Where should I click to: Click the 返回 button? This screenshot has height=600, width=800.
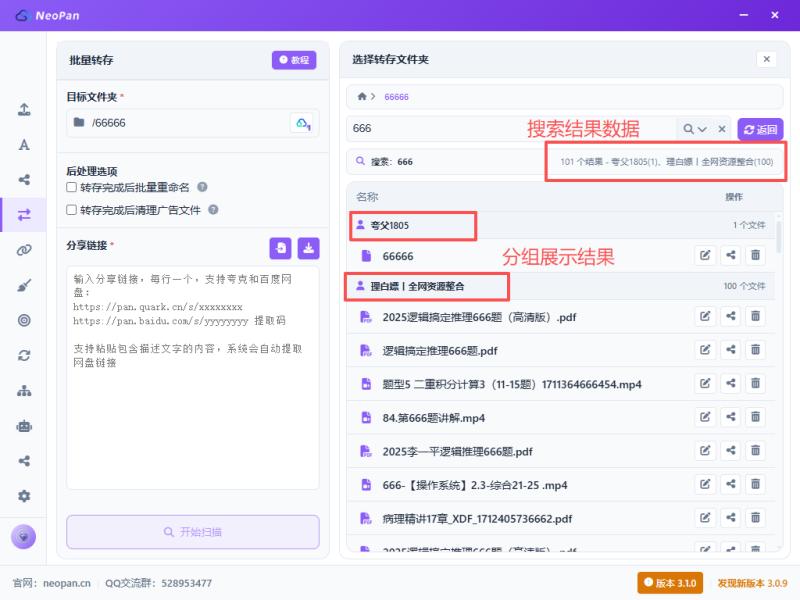coord(760,129)
